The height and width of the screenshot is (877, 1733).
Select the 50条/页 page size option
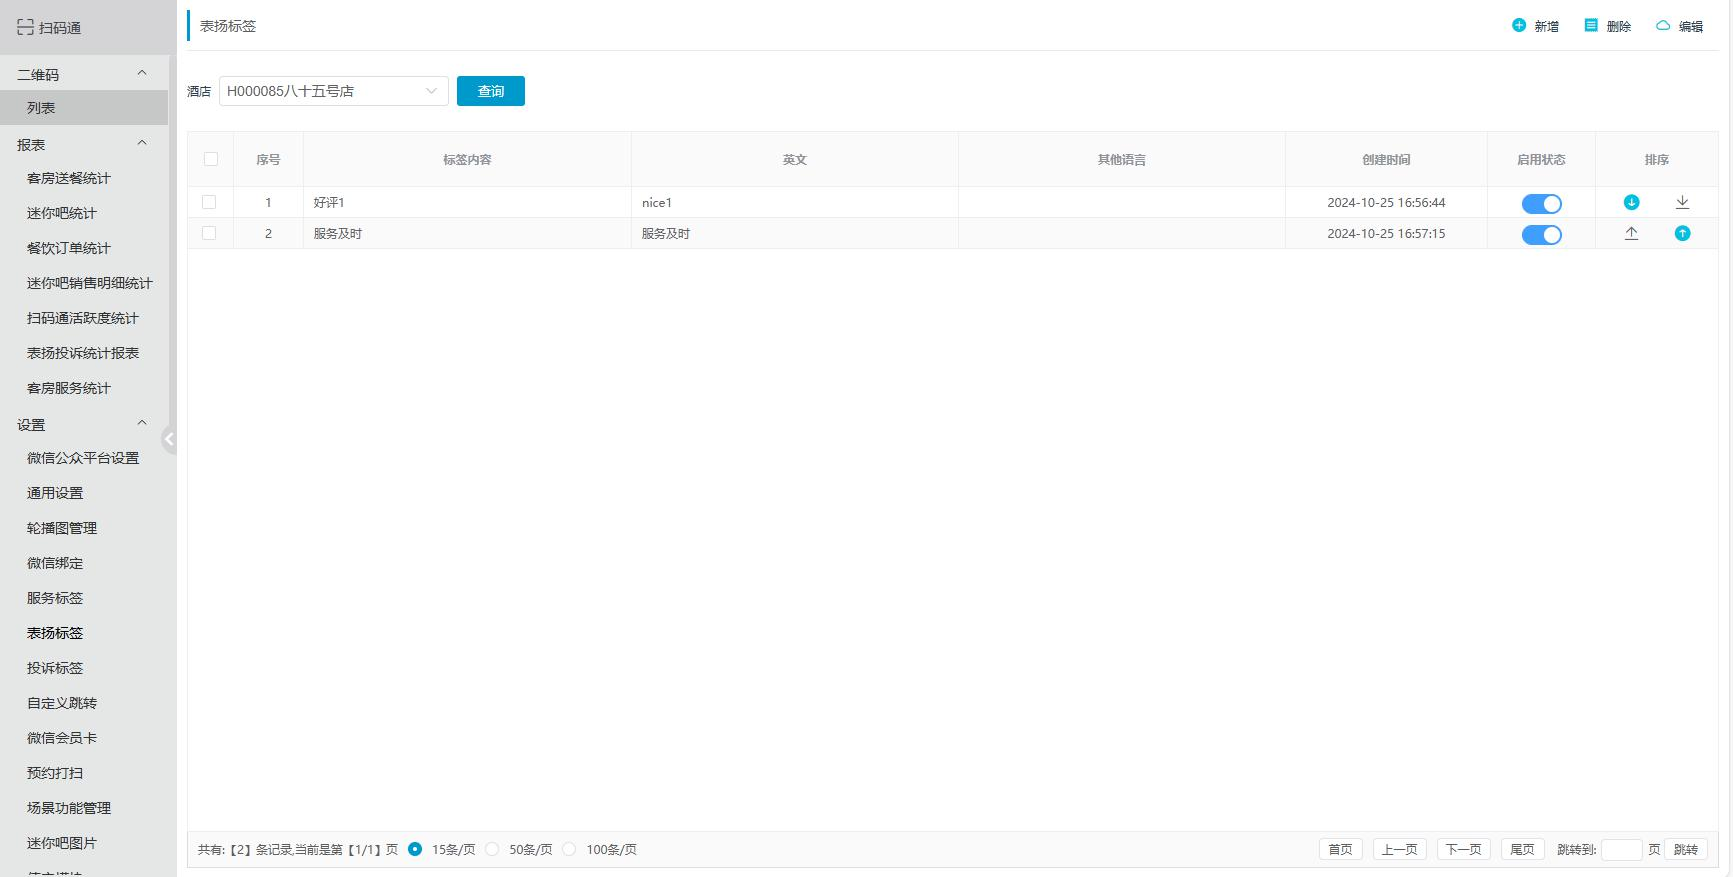click(492, 849)
